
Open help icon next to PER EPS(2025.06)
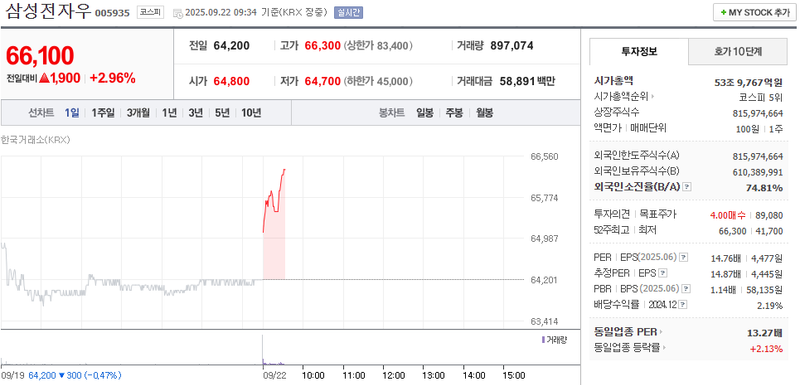pyautogui.click(x=683, y=258)
